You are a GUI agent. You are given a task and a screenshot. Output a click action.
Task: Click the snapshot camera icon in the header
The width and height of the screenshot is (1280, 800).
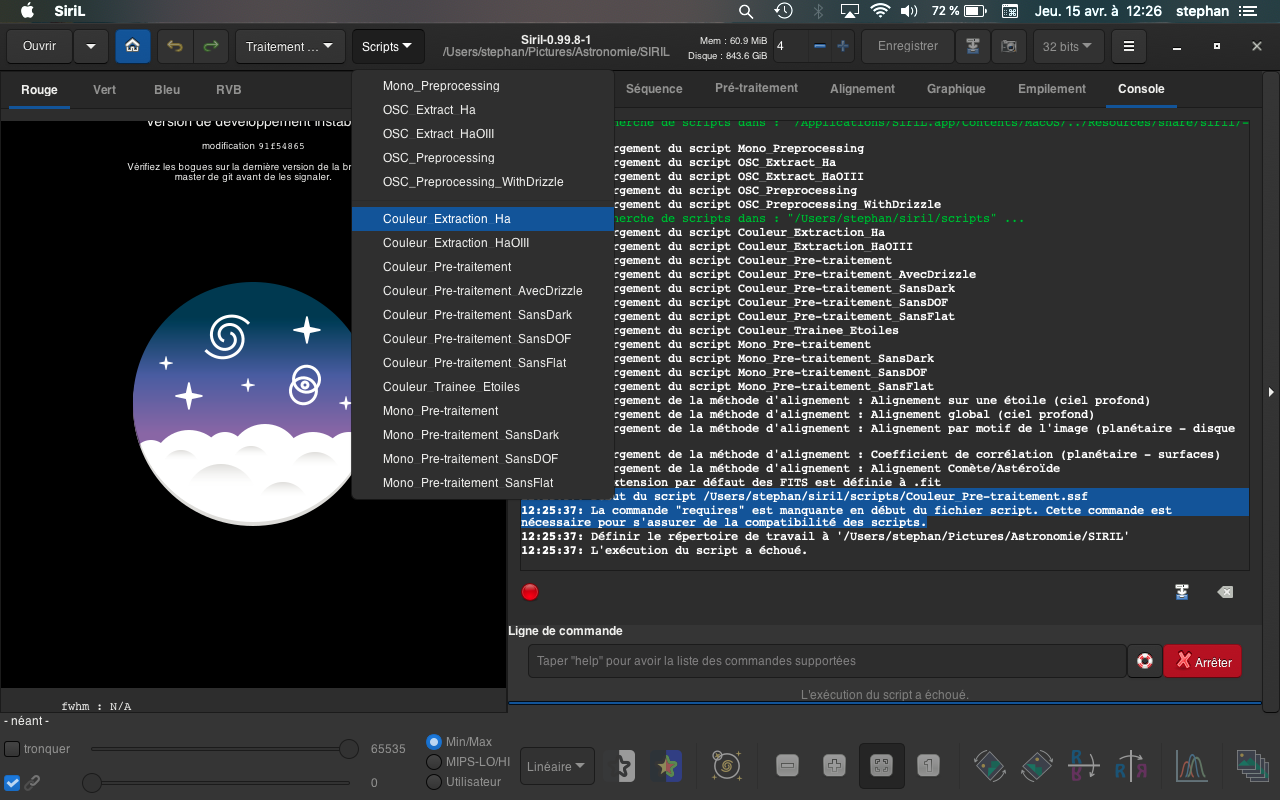pyautogui.click(x=1011, y=46)
